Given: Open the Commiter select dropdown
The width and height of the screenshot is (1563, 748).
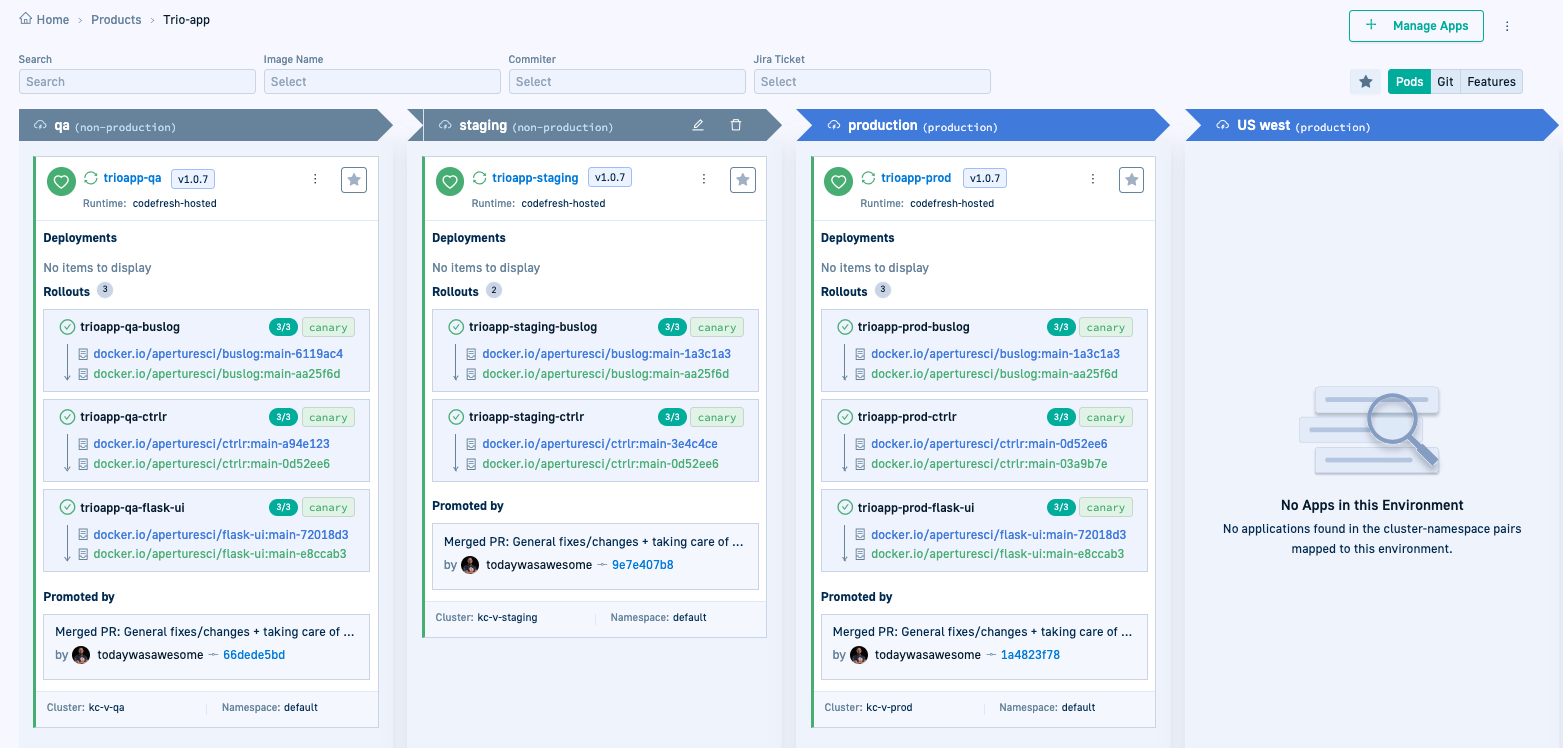Looking at the screenshot, I should point(626,82).
